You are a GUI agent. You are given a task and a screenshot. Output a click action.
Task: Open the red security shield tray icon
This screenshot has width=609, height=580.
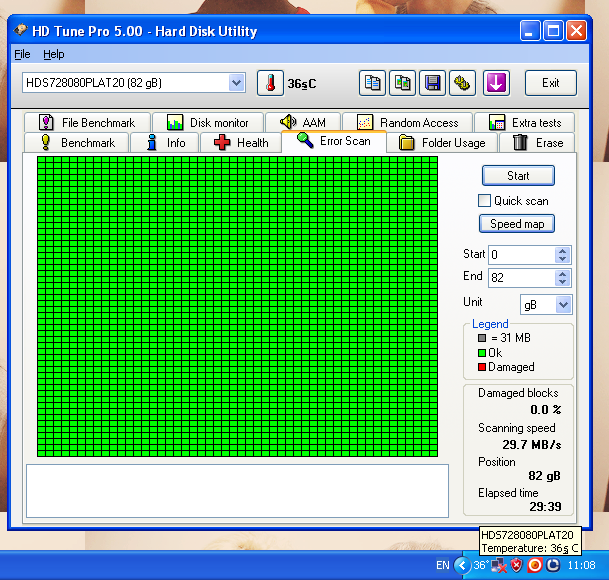click(516, 565)
